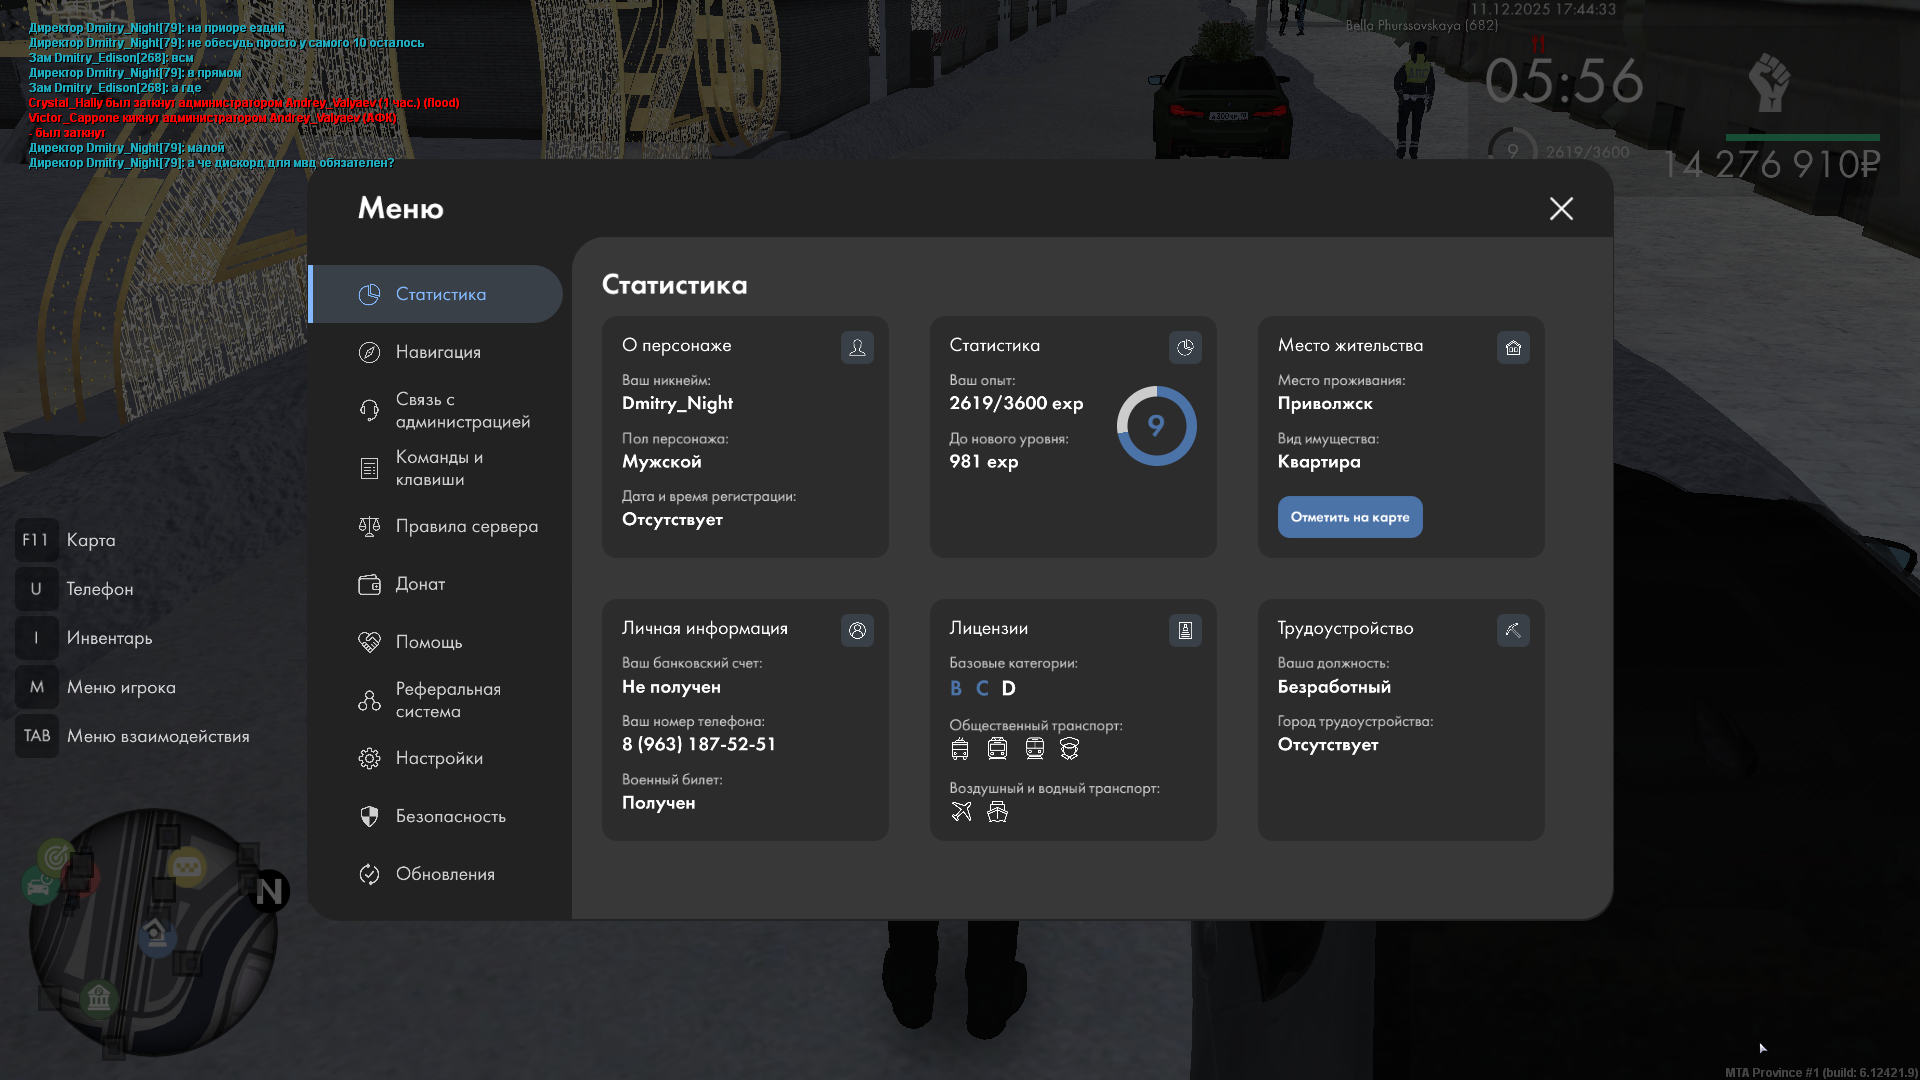This screenshot has height=1080, width=1920.
Task: Click the hammer icon in Трудоустройство card
Action: 1513,630
